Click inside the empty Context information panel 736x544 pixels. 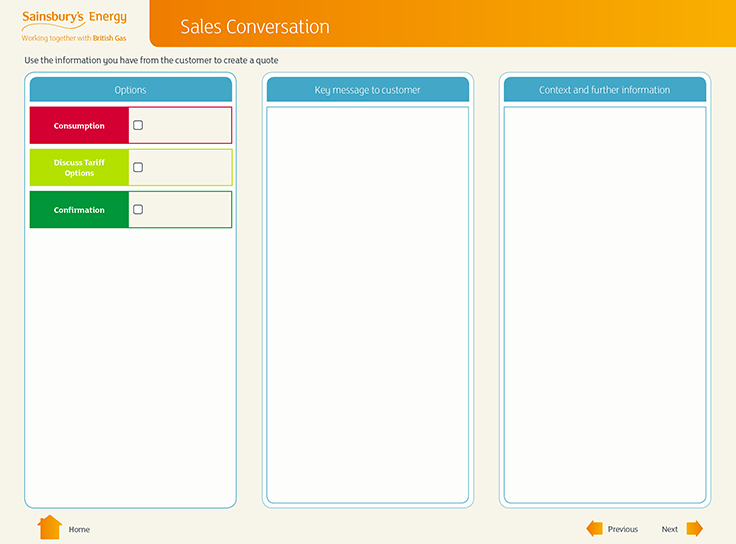click(x=604, y=300)
